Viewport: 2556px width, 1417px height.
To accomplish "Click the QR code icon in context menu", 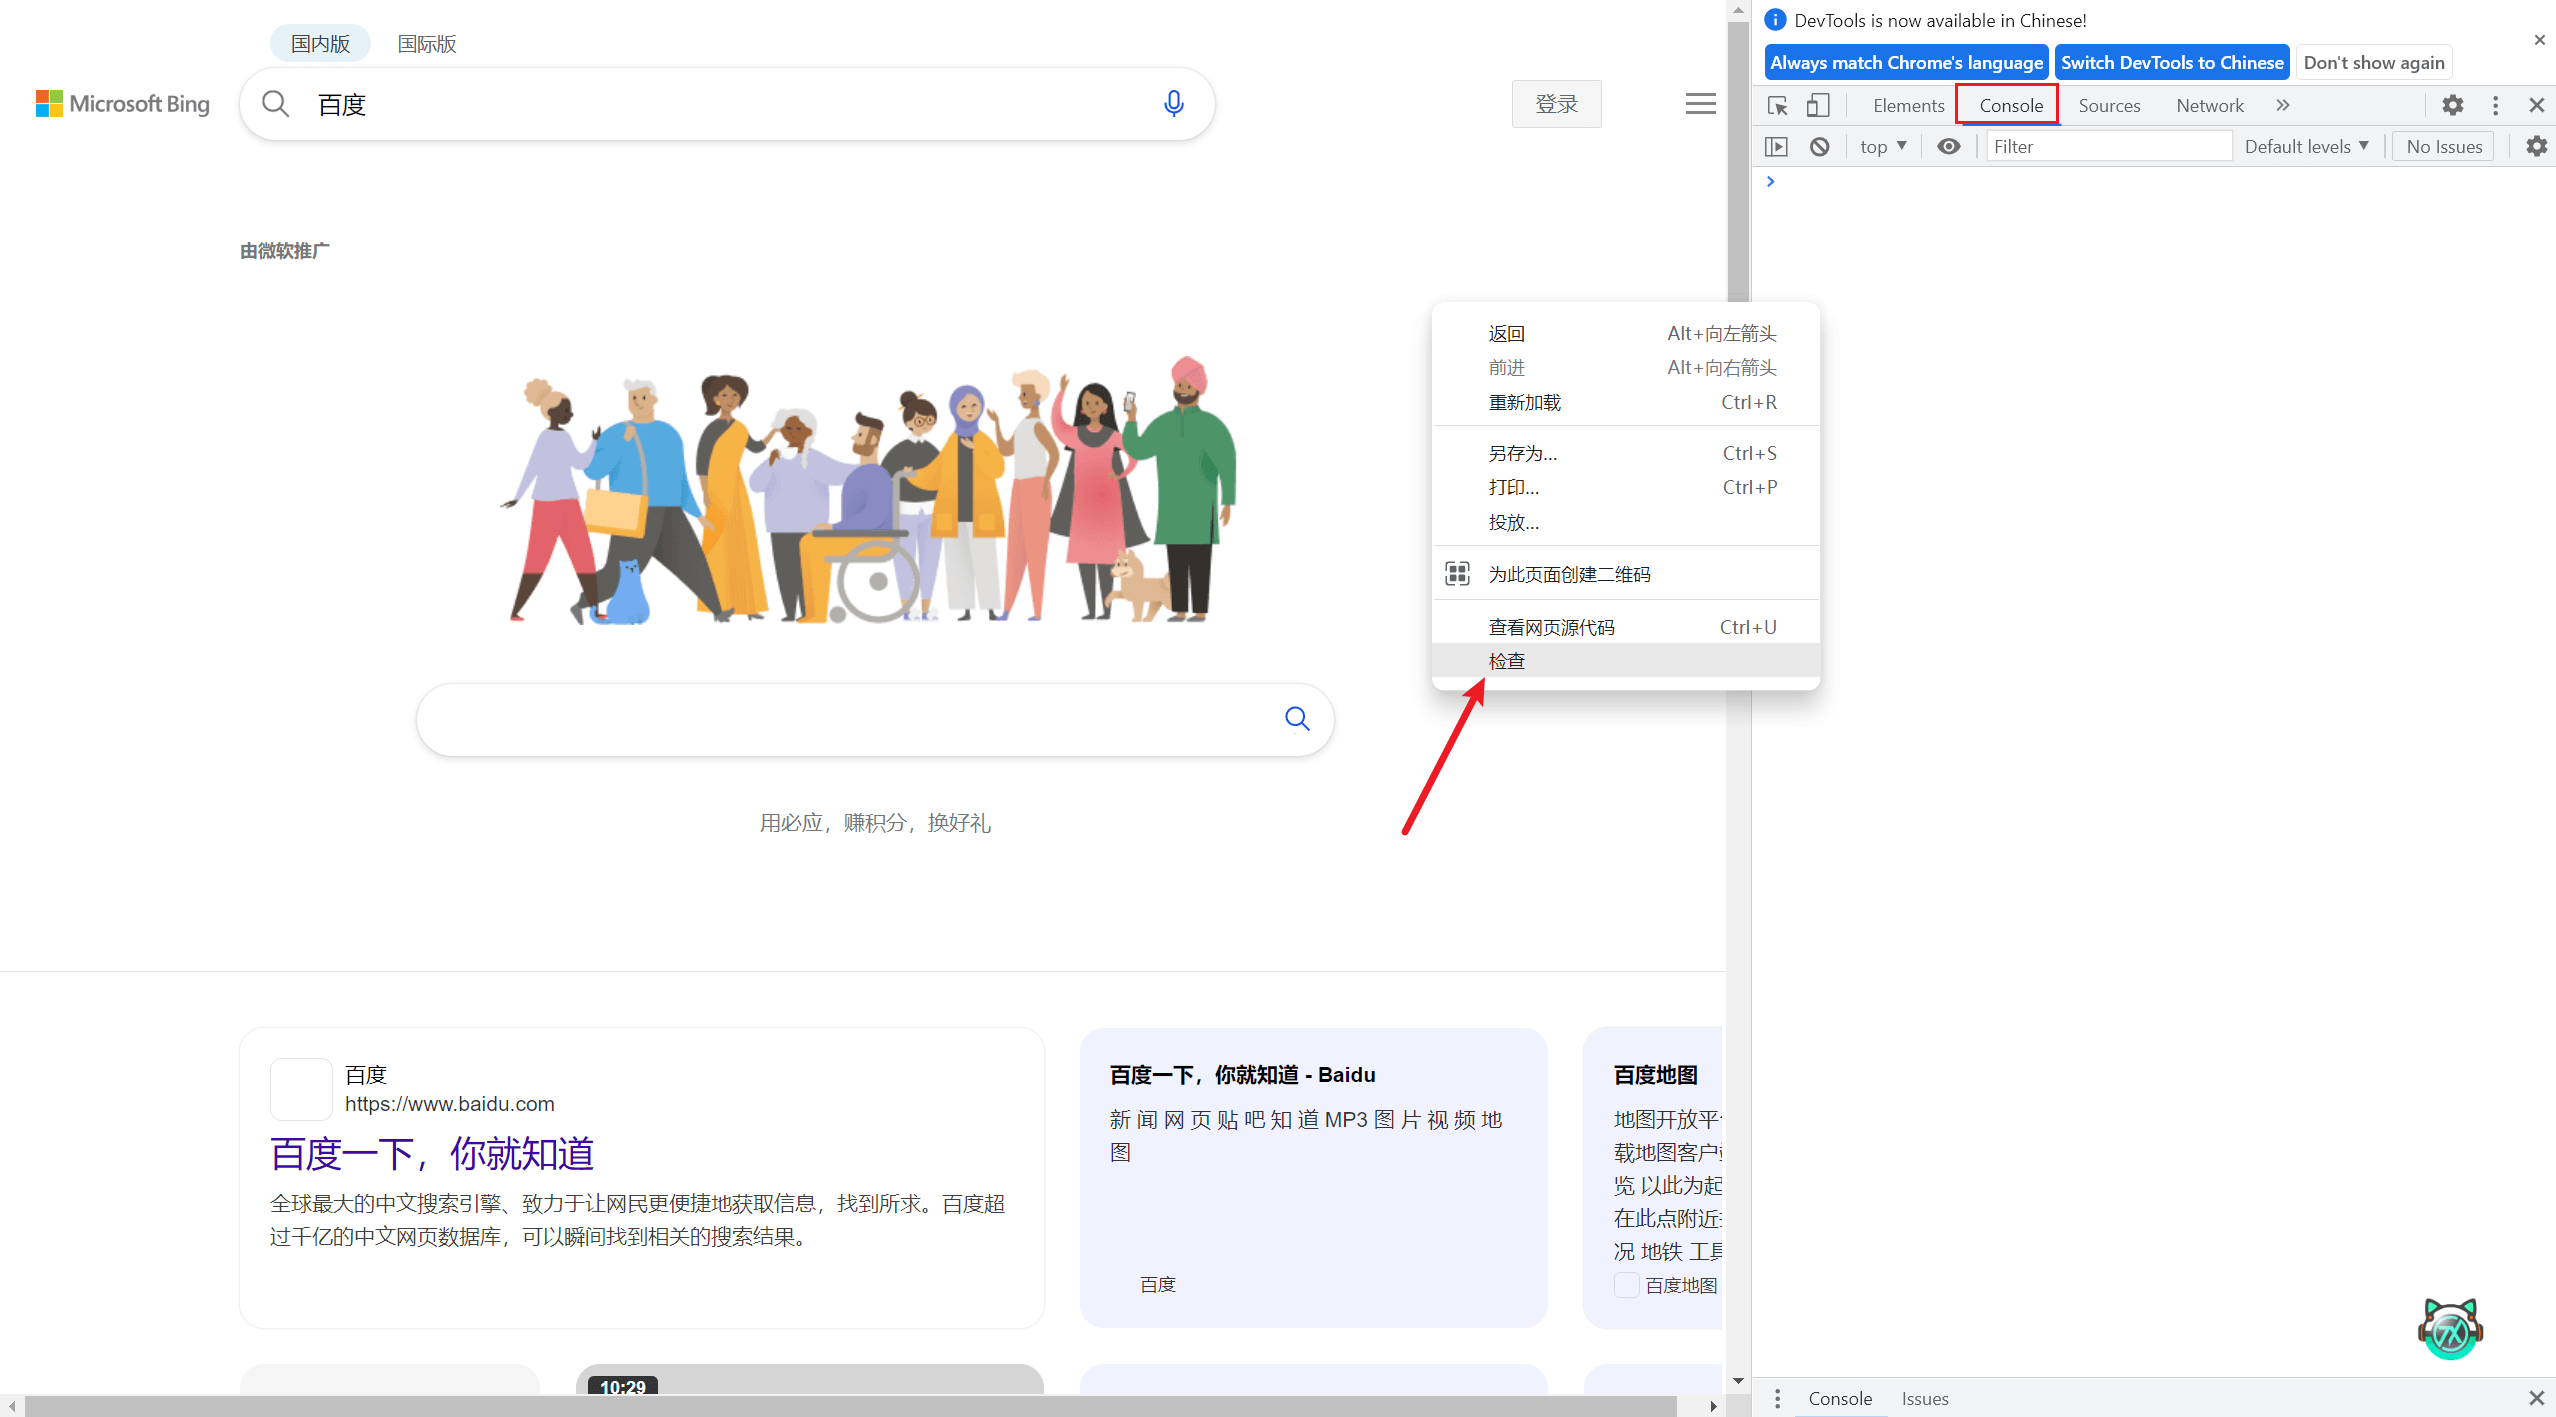I will (x=1457, y=574).
